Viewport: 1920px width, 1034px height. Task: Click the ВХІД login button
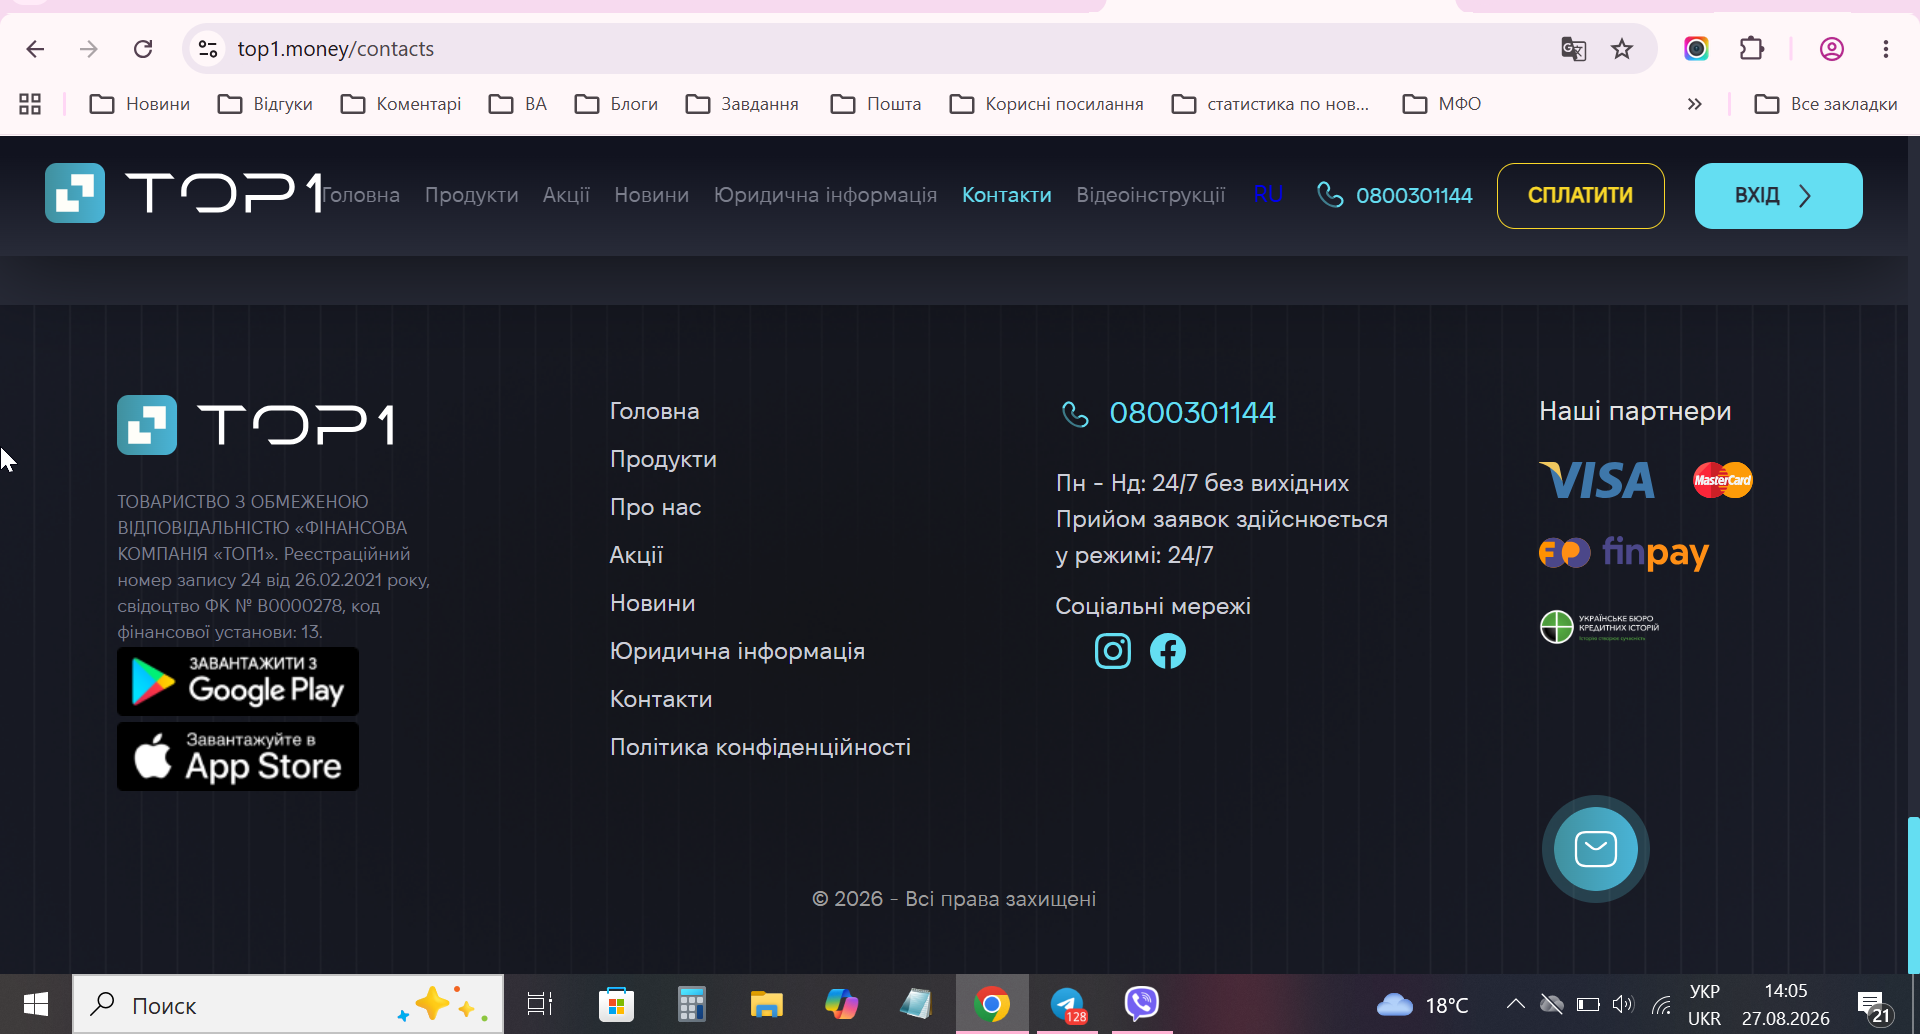click(x=1779, y=196)
